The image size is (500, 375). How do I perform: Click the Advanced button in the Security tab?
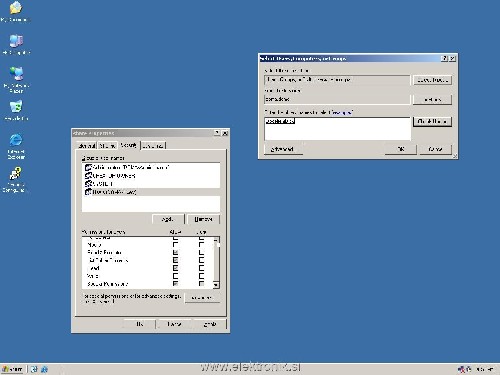click(202, 298)
